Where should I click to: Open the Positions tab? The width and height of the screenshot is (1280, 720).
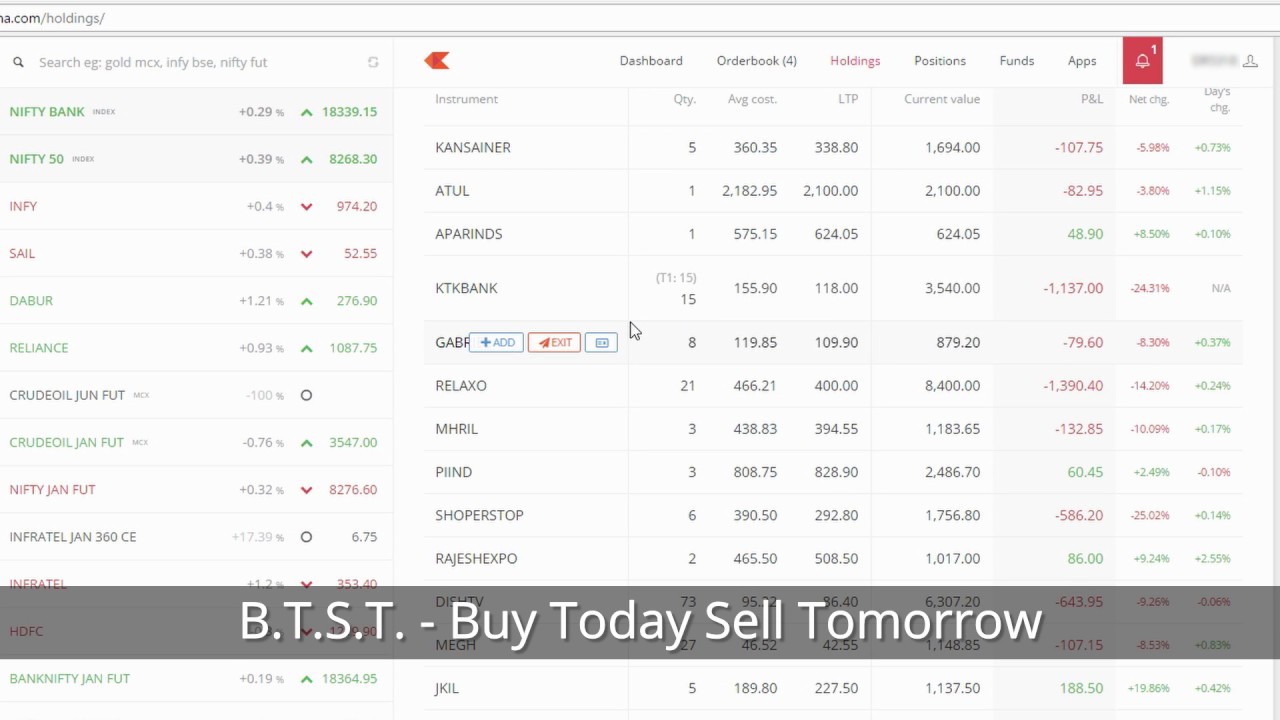point(940,61)
